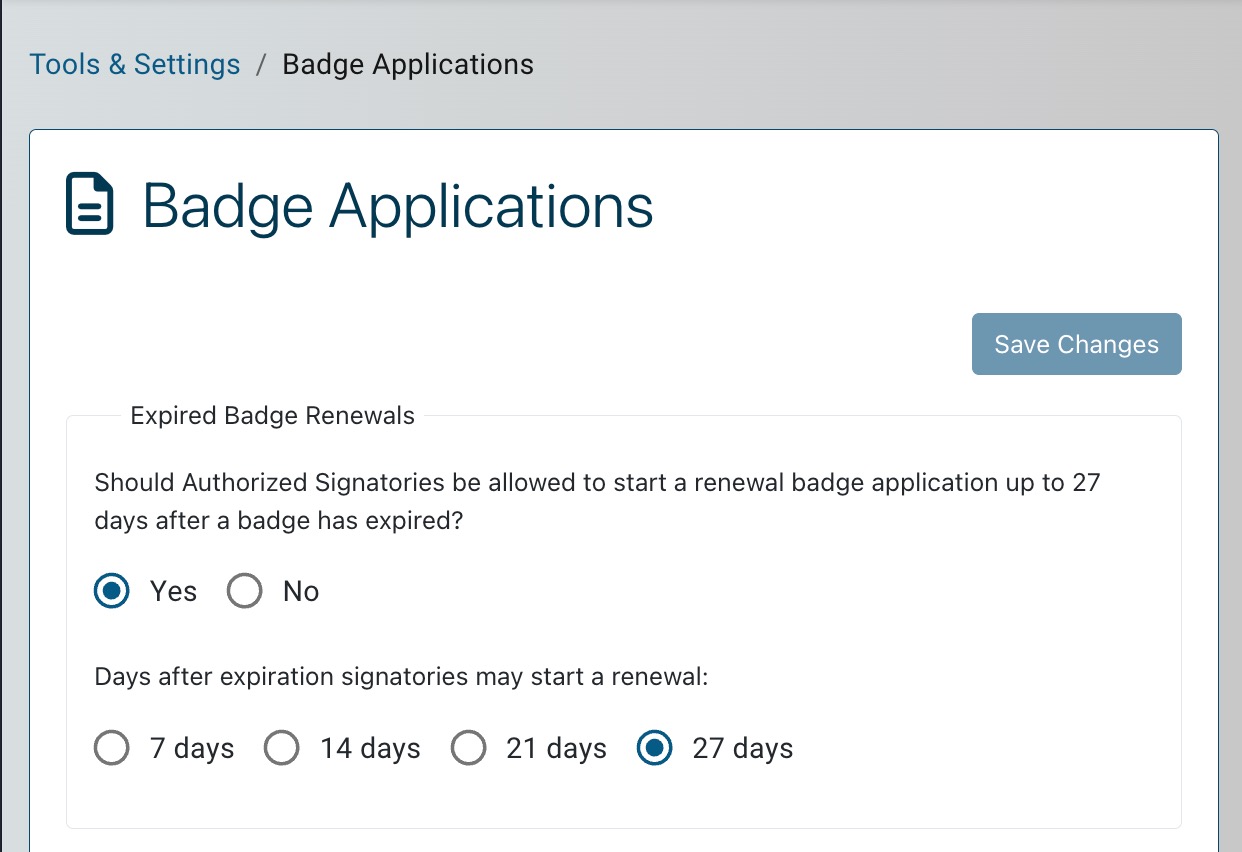
Task: Click the "21 days" label text
Action: [x=556, y=749]
